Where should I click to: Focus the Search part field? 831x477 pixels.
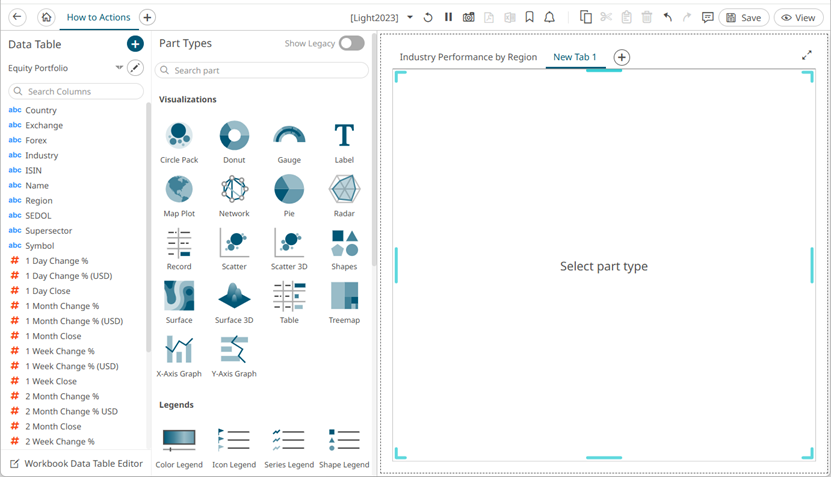click(262, 70)
